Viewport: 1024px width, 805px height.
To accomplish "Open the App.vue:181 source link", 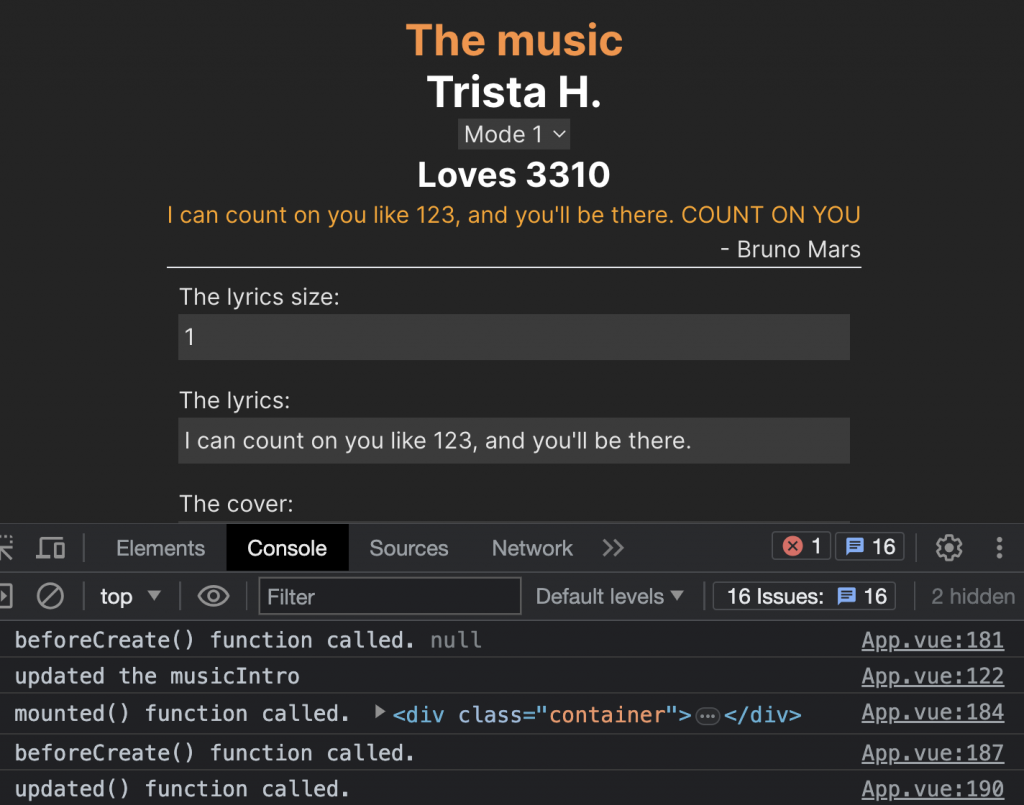I will pyautogui.click(x=933, y=640).
